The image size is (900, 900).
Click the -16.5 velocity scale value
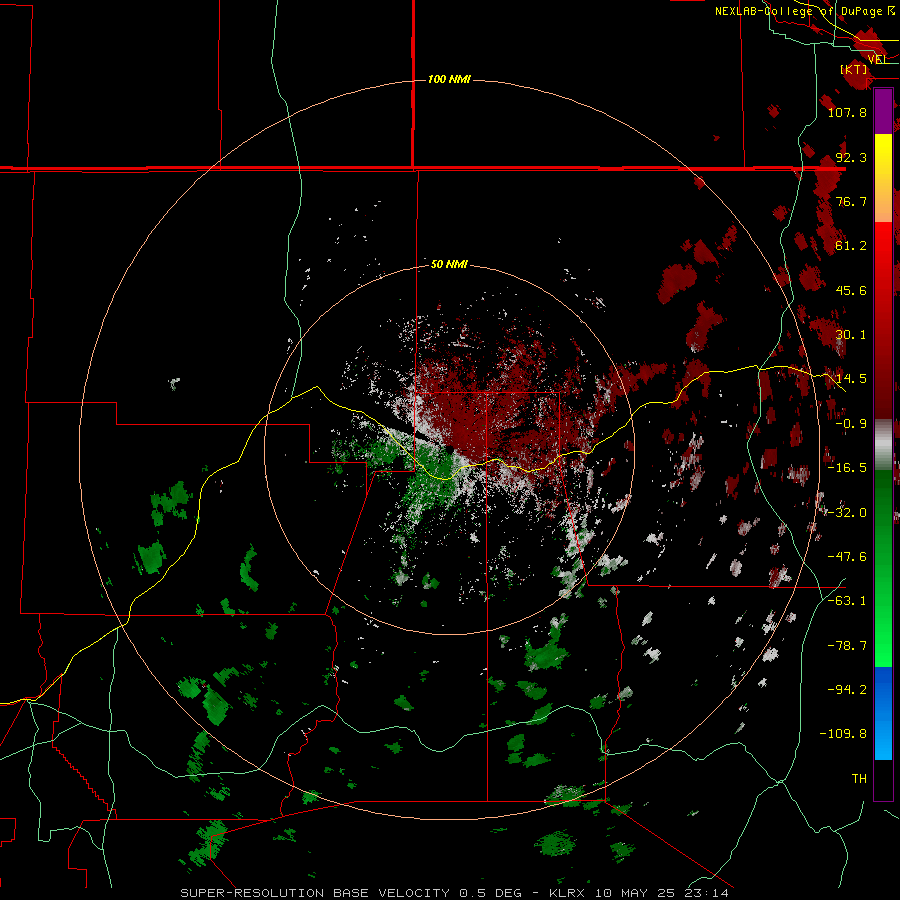click(847, 468)
